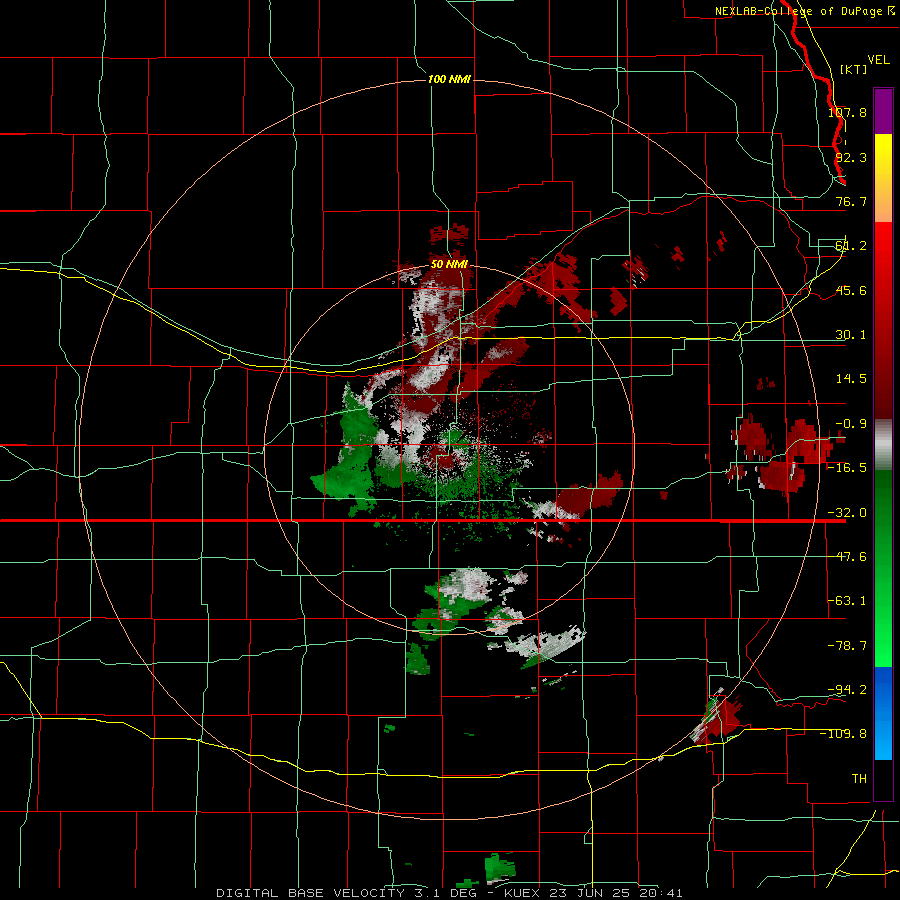900x900 pixels.
Task: Click the -94.2 legend value
Action: [847, 689]
